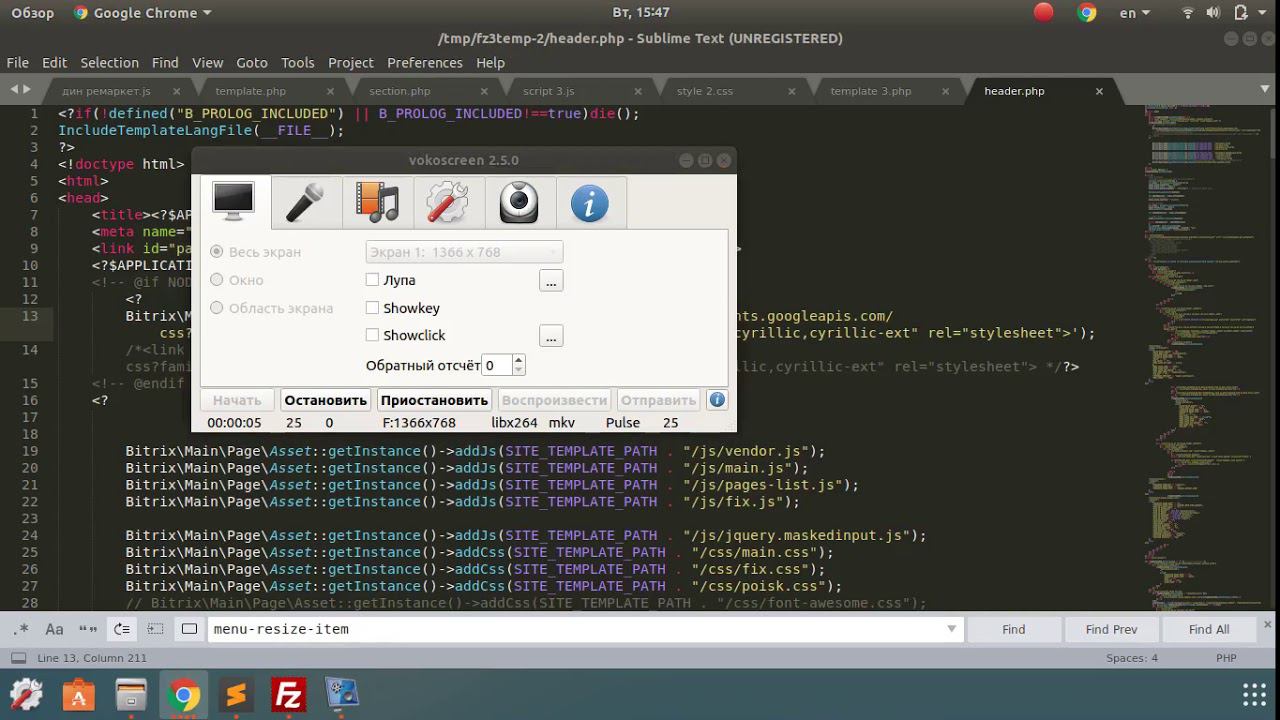Switch to the script 3.js tab
The width and height of the screenshot is (1280, 720).
tap(549, 91)
